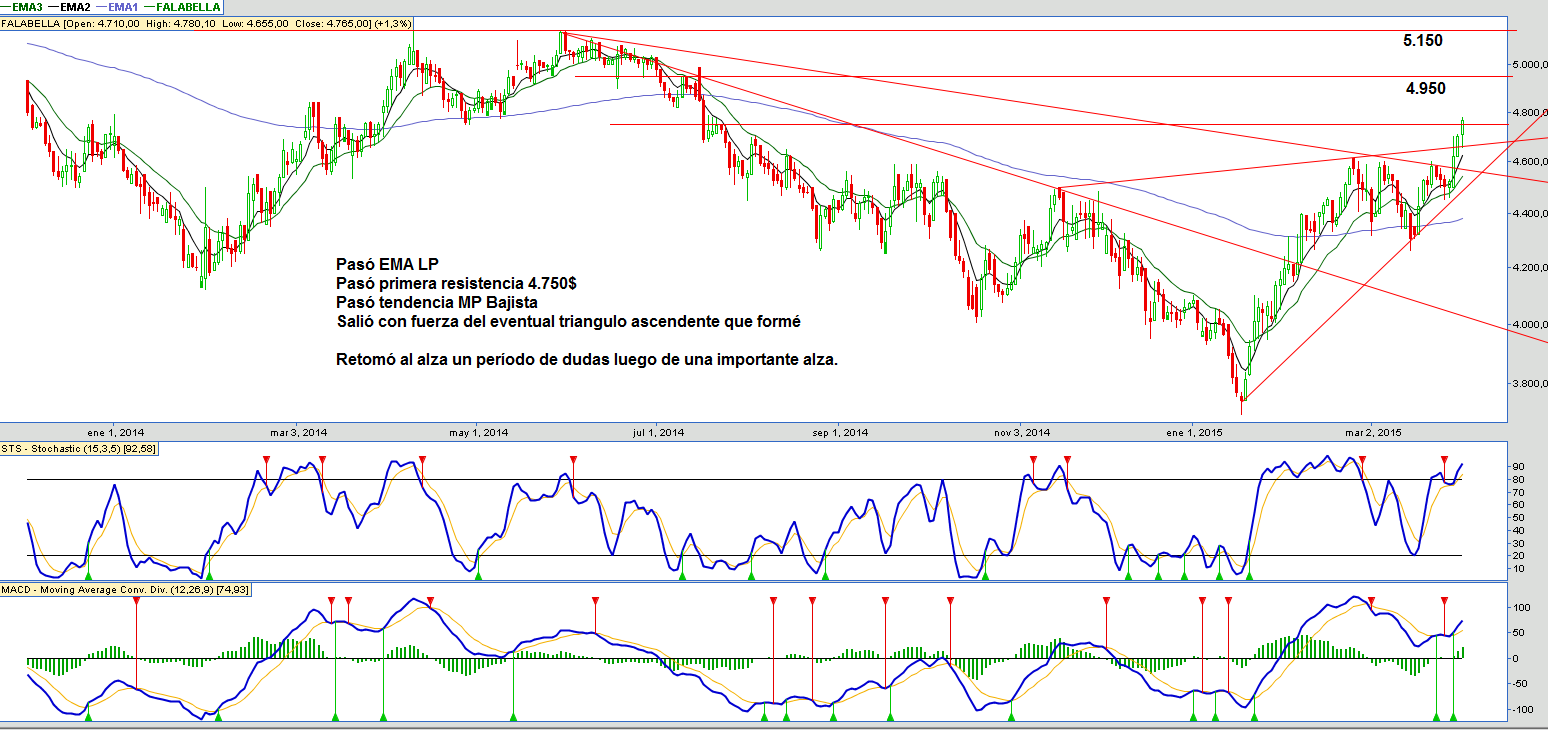Click the 'Pasó EMA LP' annotation
The height and width of the screenshot is (730, 1548).
click(x=388, y=265)
